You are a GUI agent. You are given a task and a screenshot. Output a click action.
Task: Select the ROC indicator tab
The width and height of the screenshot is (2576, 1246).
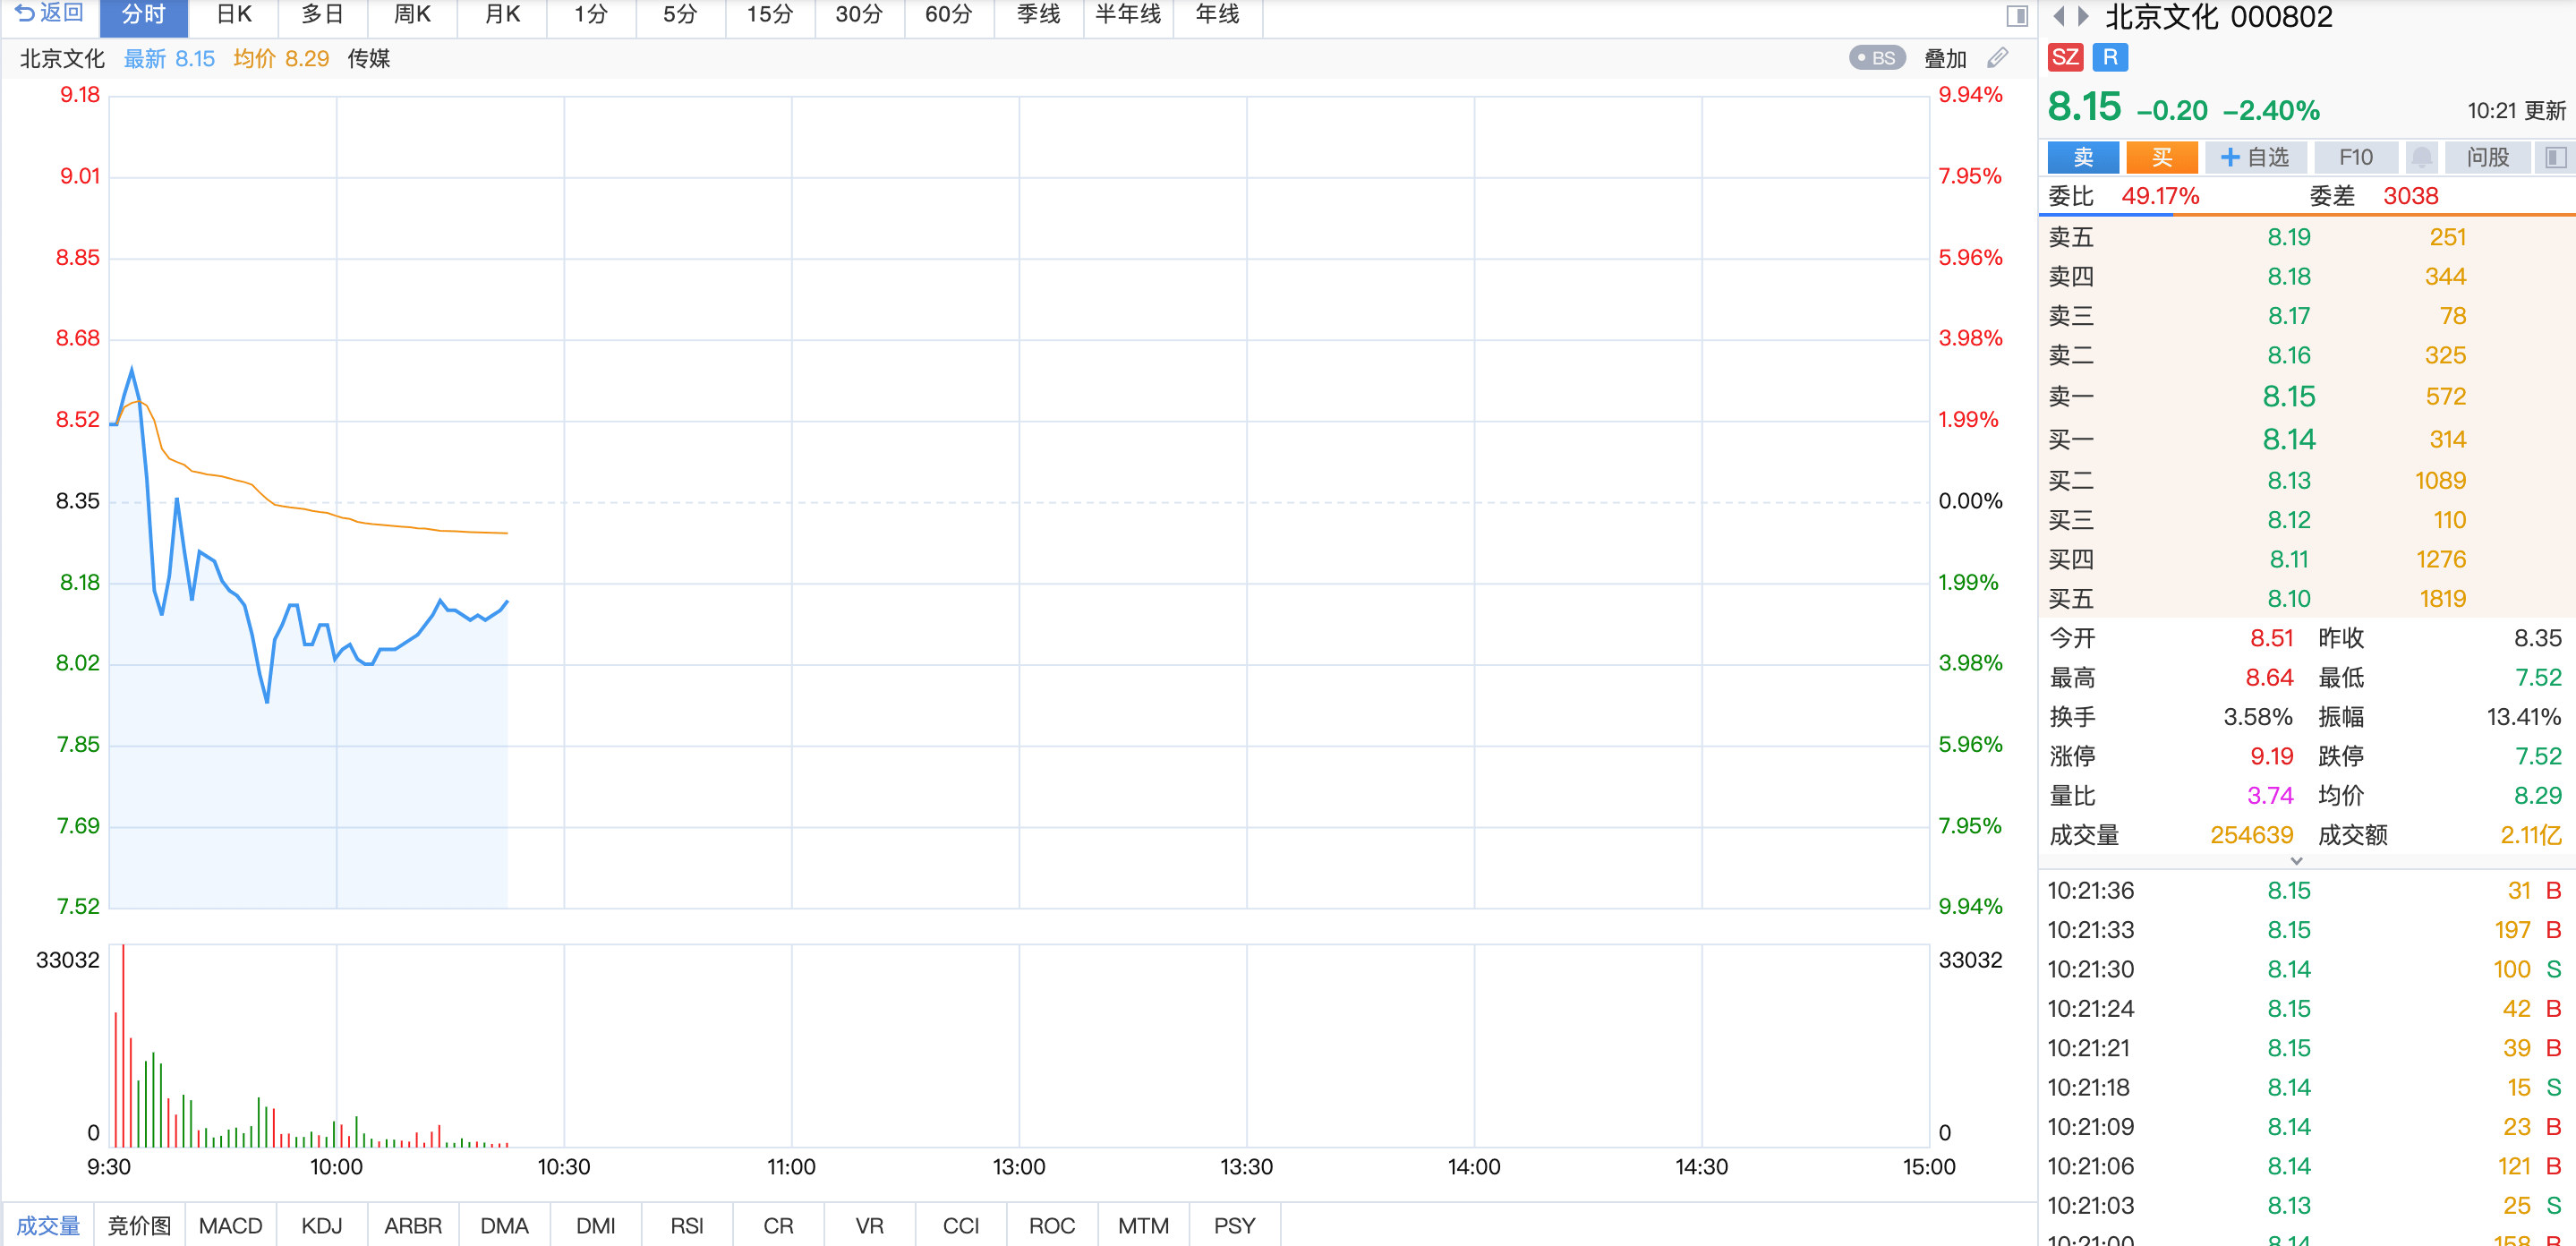[1051, 1225]
